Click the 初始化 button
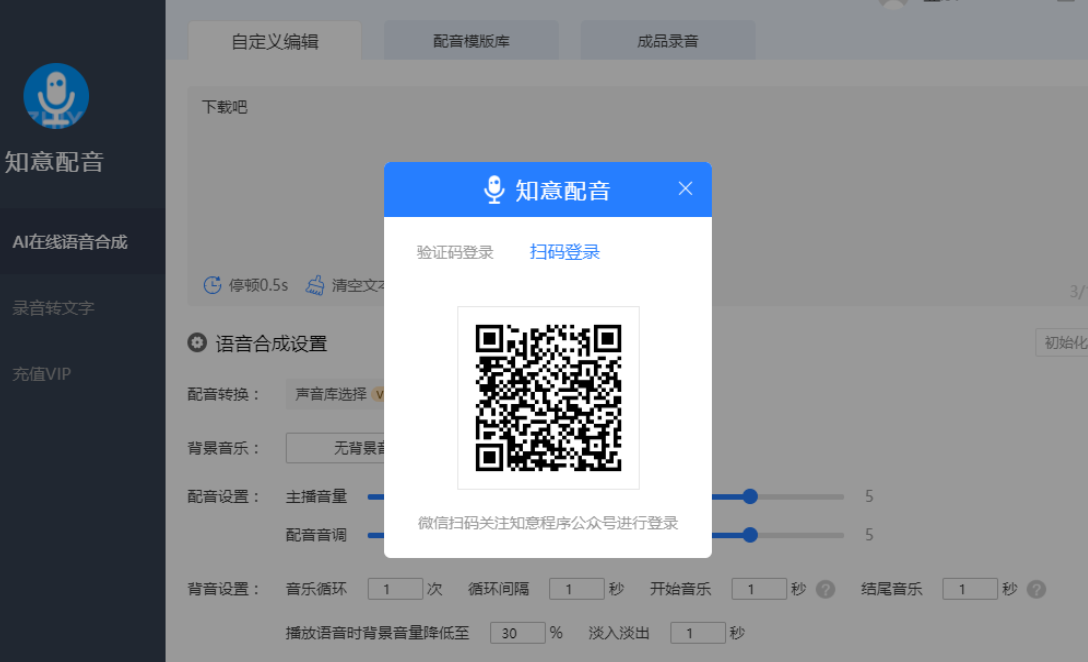The image size is (1088, 662). [1062, 343]
